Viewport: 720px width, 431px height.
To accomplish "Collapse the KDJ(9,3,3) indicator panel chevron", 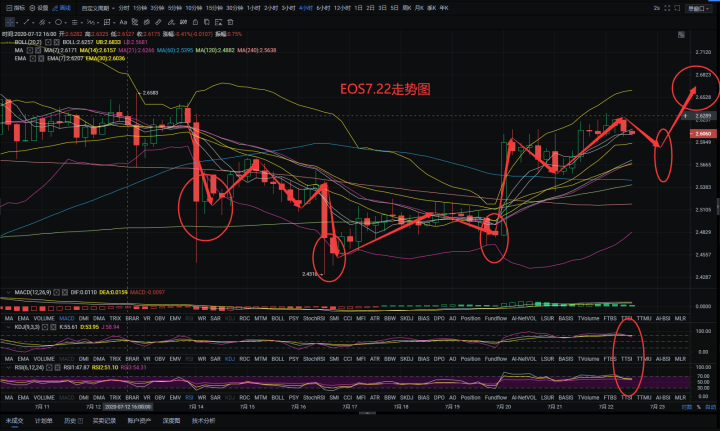I will [x=8, y=327].
